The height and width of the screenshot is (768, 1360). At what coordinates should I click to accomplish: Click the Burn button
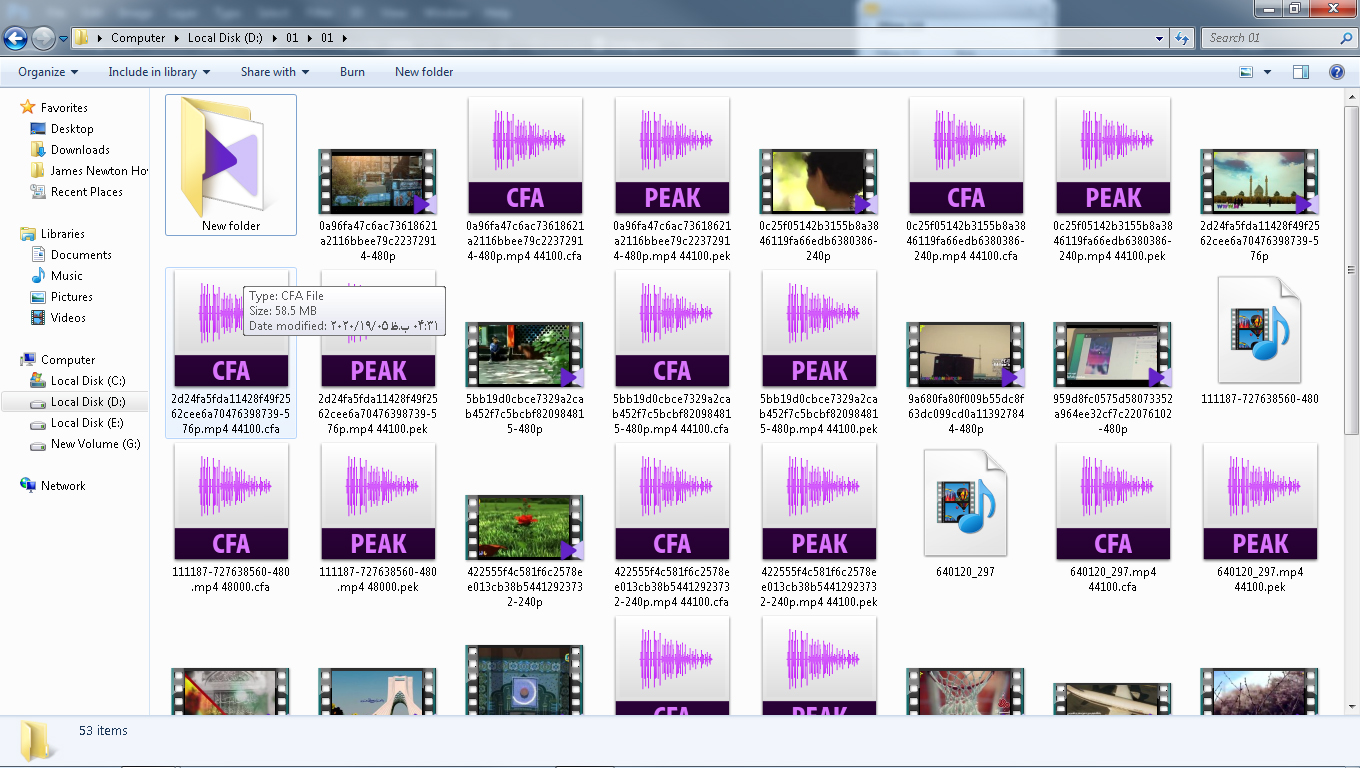tap(352, 72)
